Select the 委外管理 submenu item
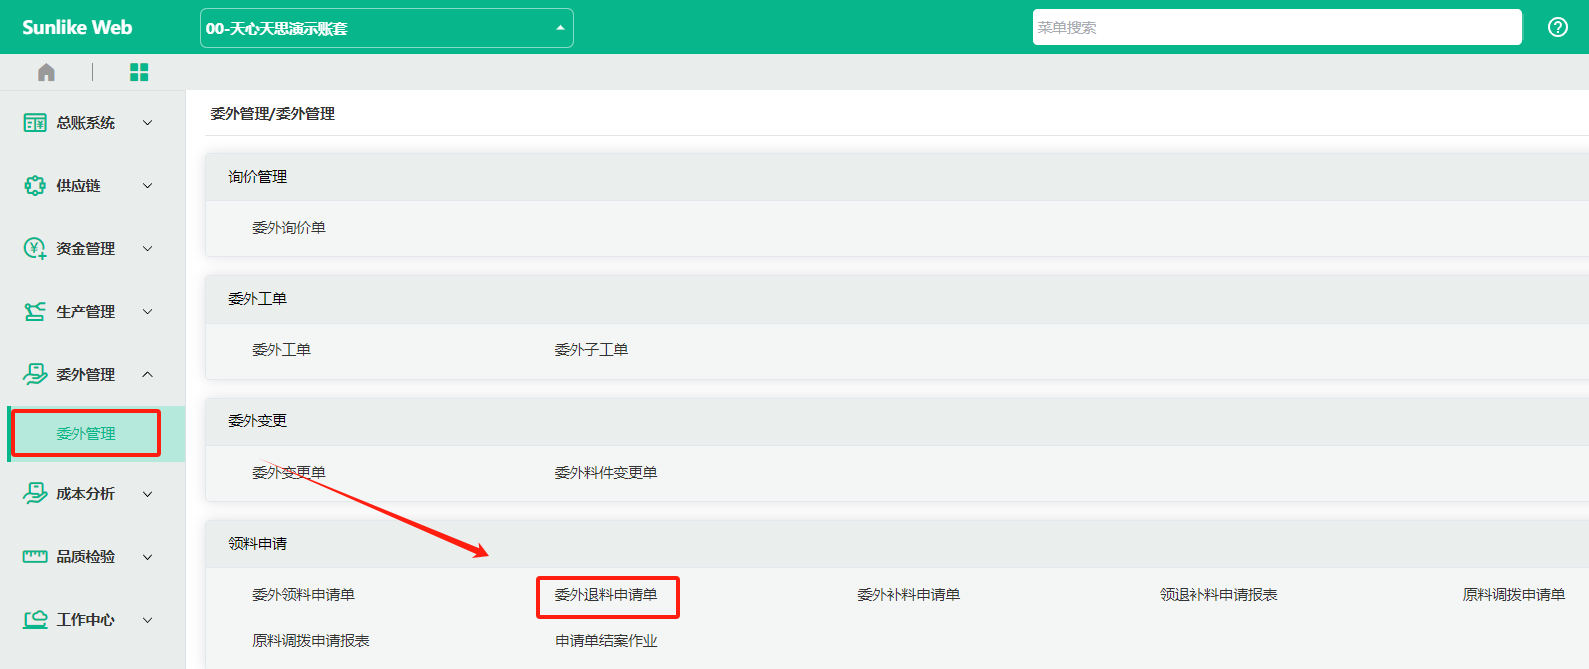This screenshot has width=1589, height=669. pos(96,434)
